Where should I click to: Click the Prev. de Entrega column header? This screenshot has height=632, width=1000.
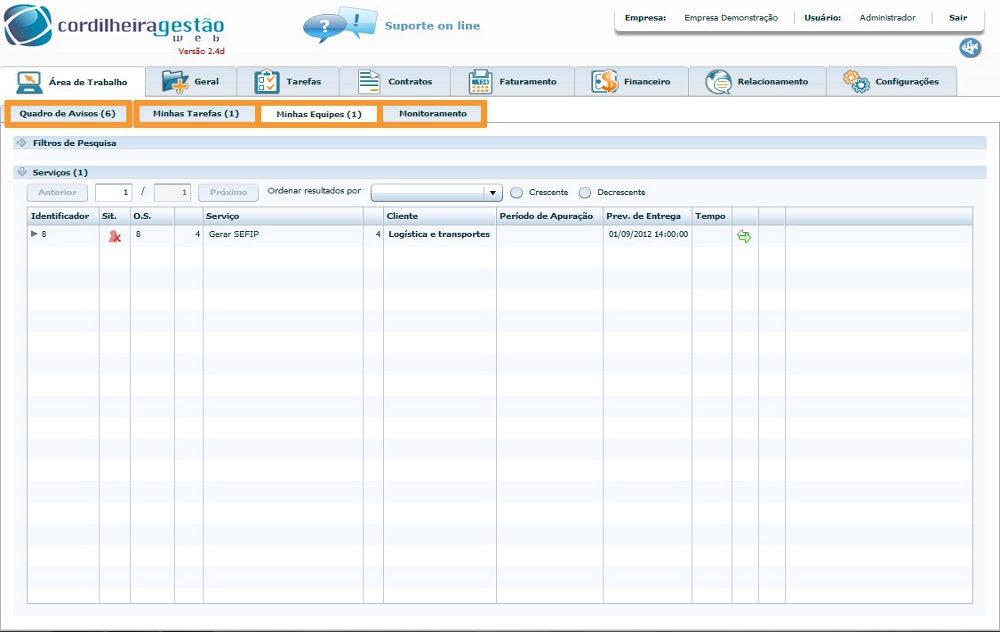tap(647, 216)
